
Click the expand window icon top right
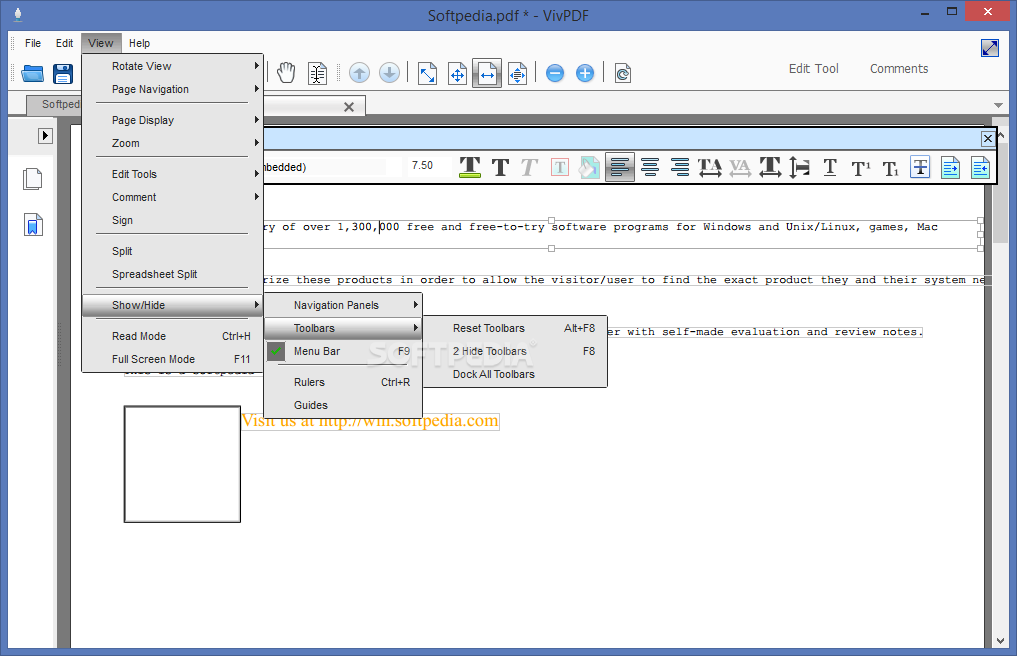pos(990,48)
